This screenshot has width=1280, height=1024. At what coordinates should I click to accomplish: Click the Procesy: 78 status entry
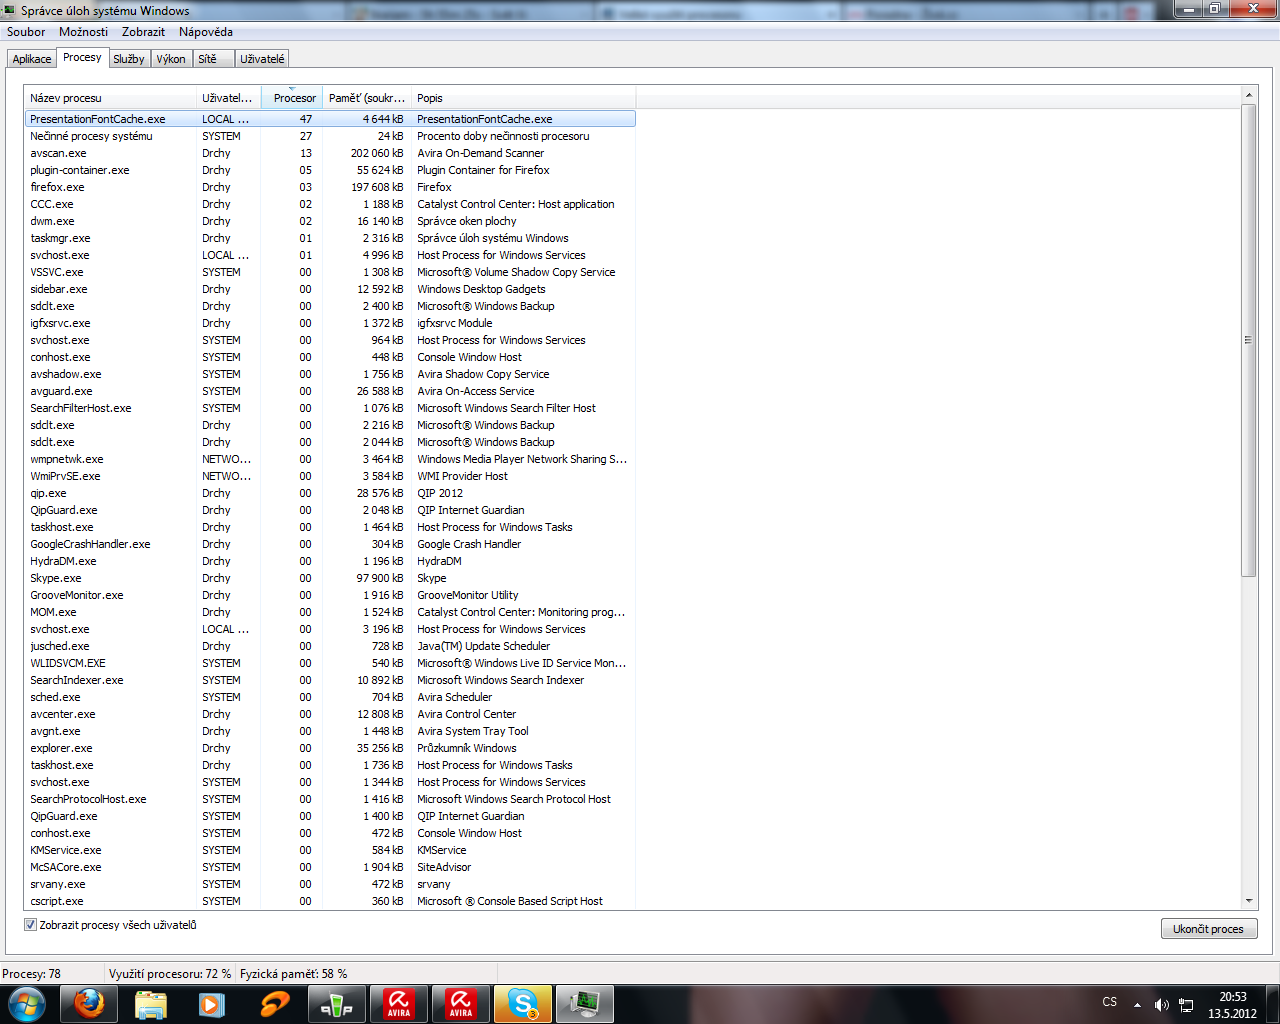(x=32, y=974)
